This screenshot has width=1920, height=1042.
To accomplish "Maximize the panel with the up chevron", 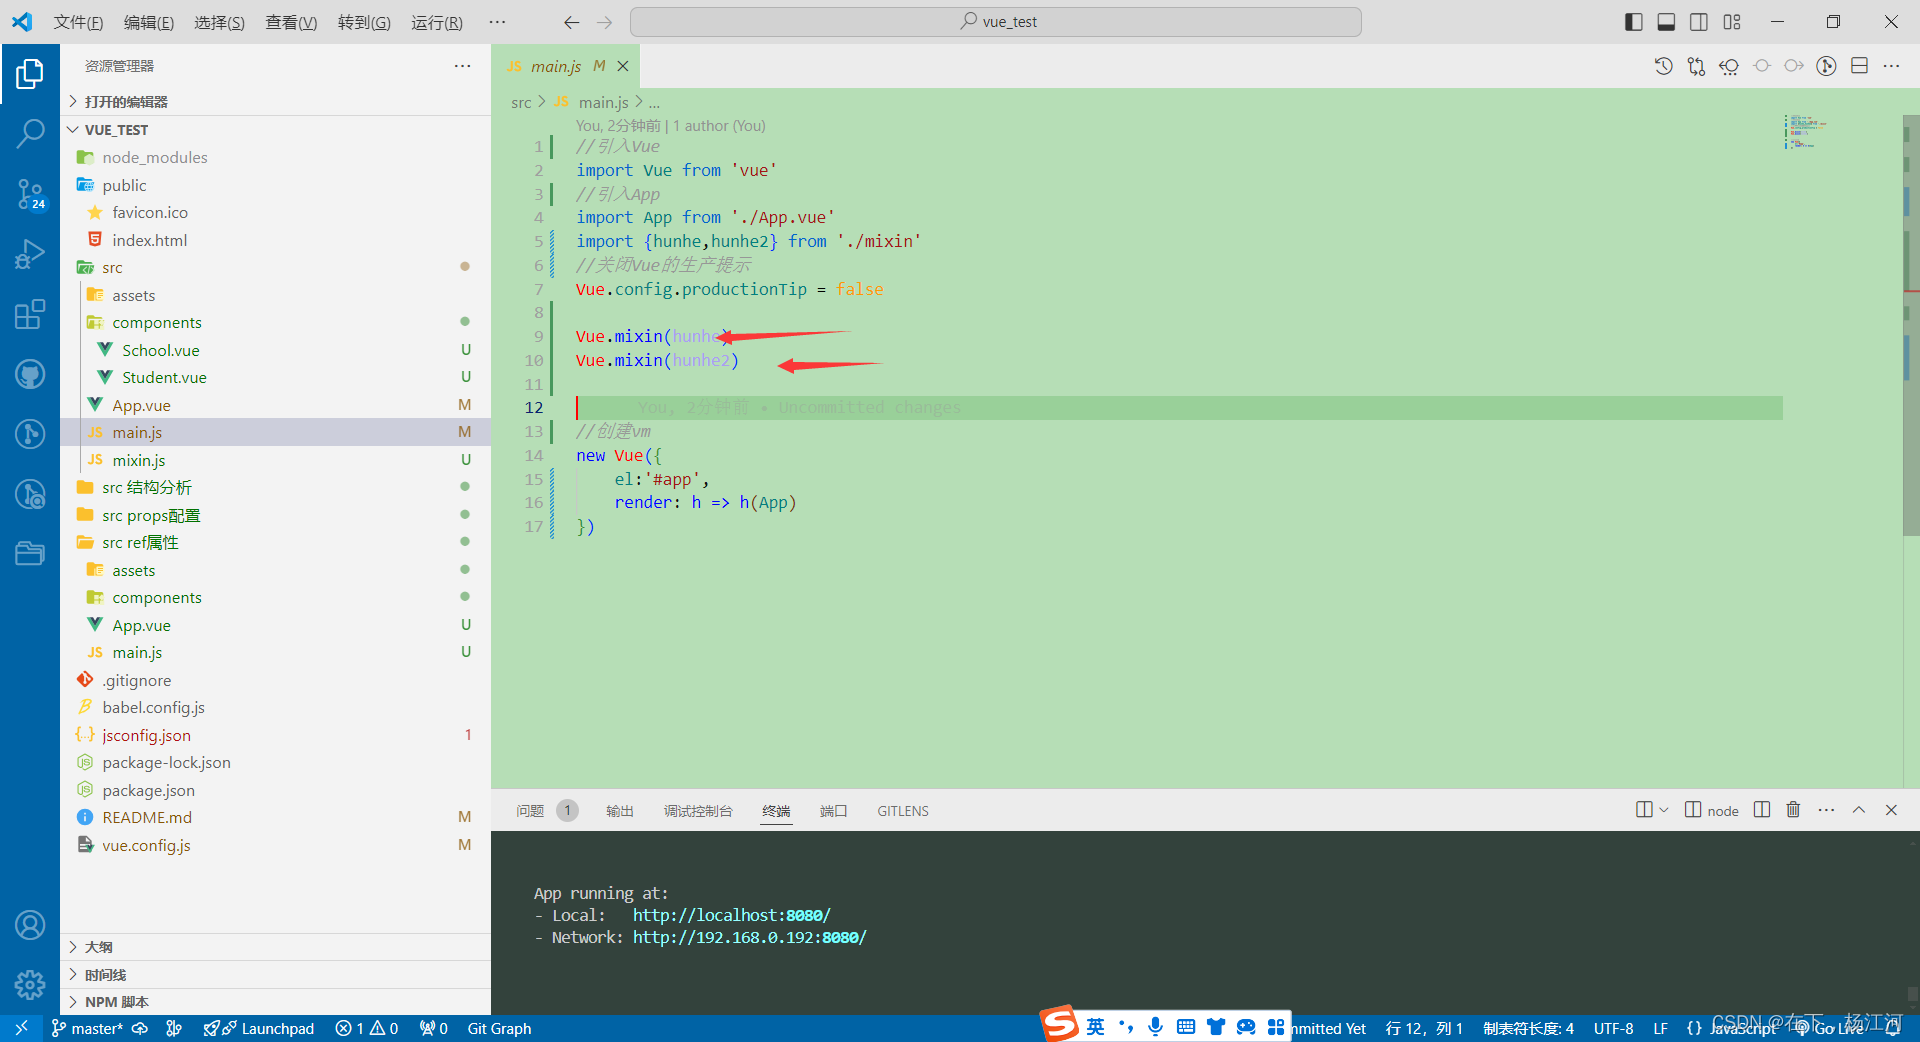I will click(x=1859, y=810).
